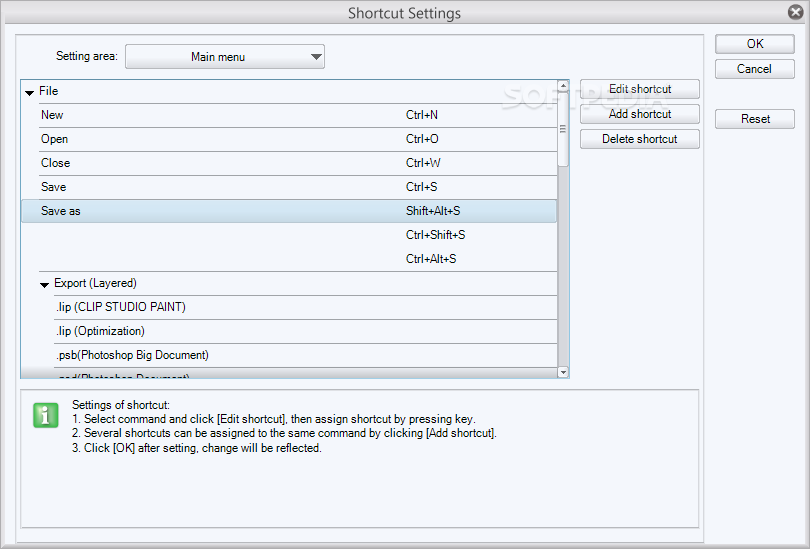810x549 pixels.
Task: Click scrollbar up arrow in command list
Action: (x=563, y=86)
